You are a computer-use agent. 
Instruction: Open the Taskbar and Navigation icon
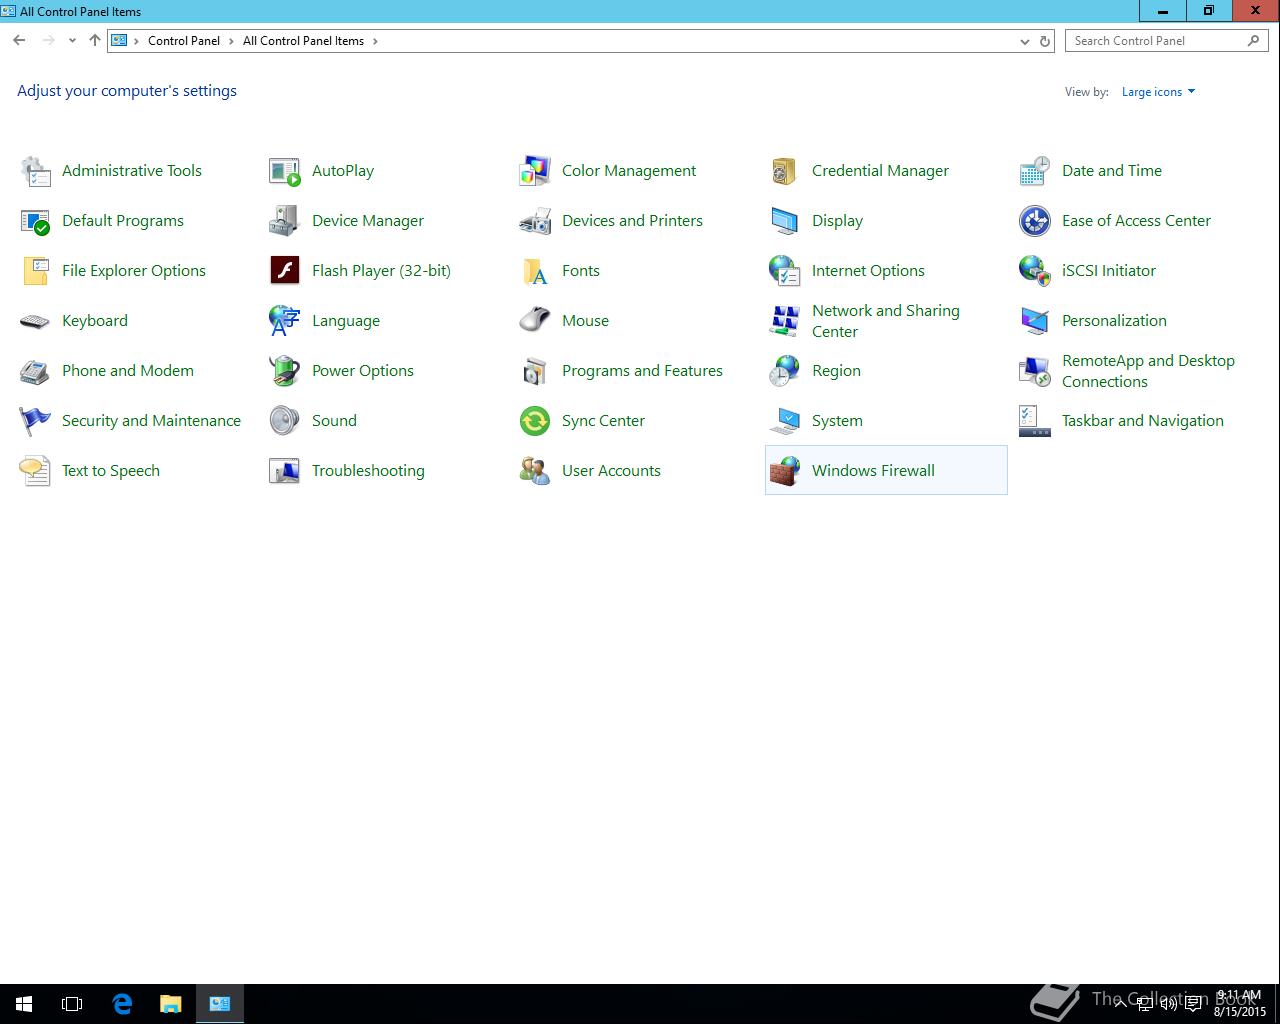click(x=1035, y=421)
